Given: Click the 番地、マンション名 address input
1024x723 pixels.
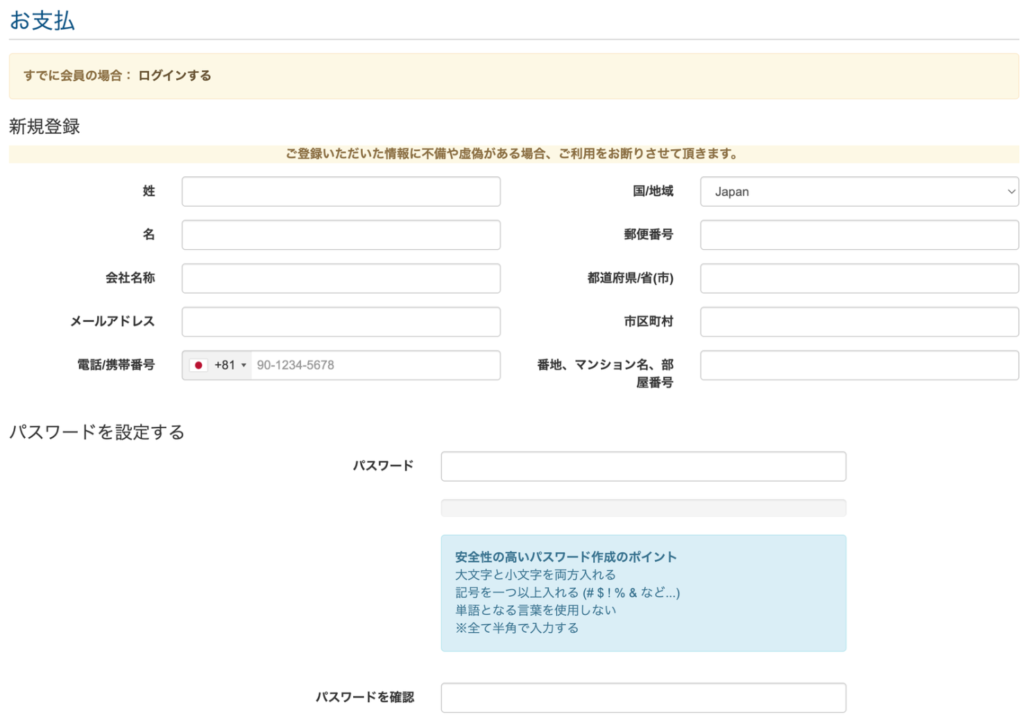Looking at the screenshot, I should (x=859, y=366).
